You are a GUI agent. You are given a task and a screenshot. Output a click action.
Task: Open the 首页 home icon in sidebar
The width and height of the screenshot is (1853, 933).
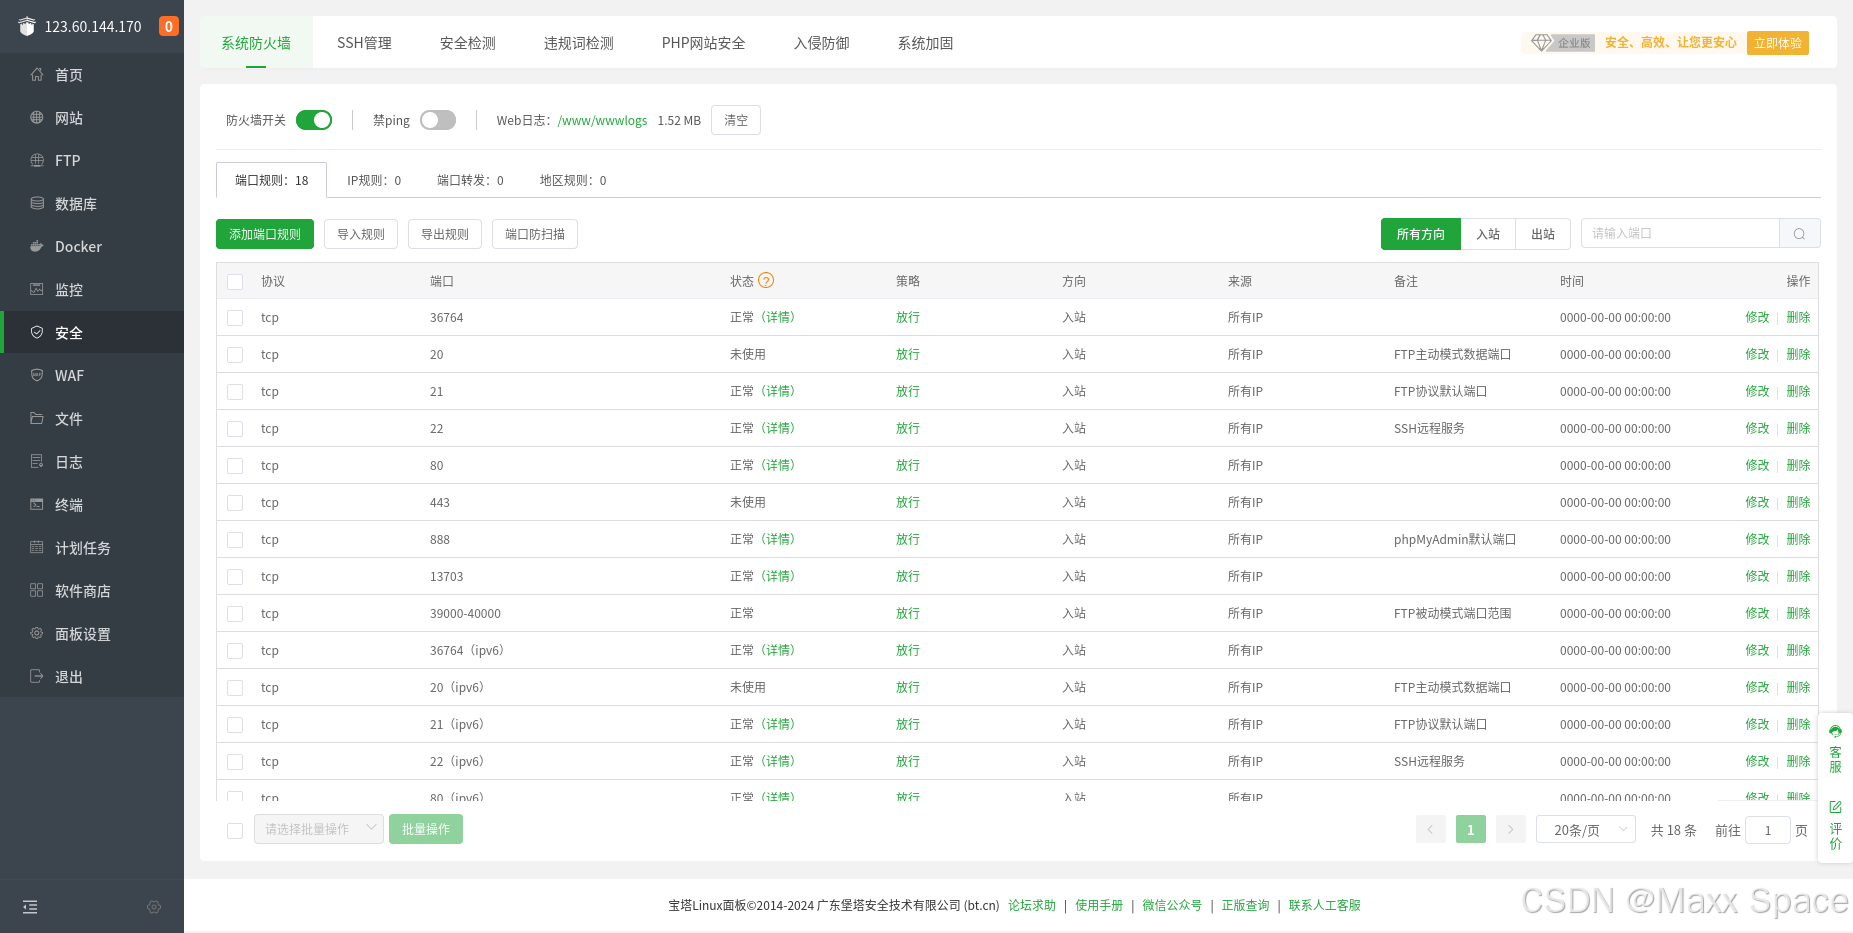click(37, 75)
